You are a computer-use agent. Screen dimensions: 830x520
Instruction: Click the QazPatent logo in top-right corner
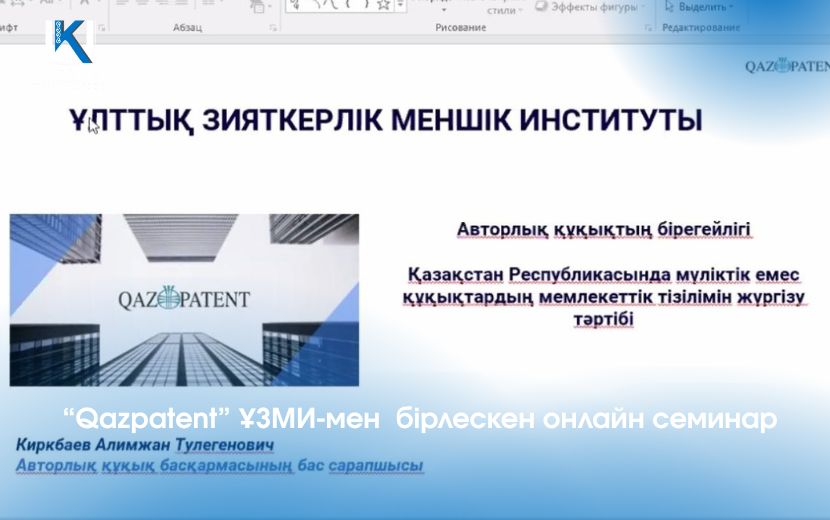(786, 67)
